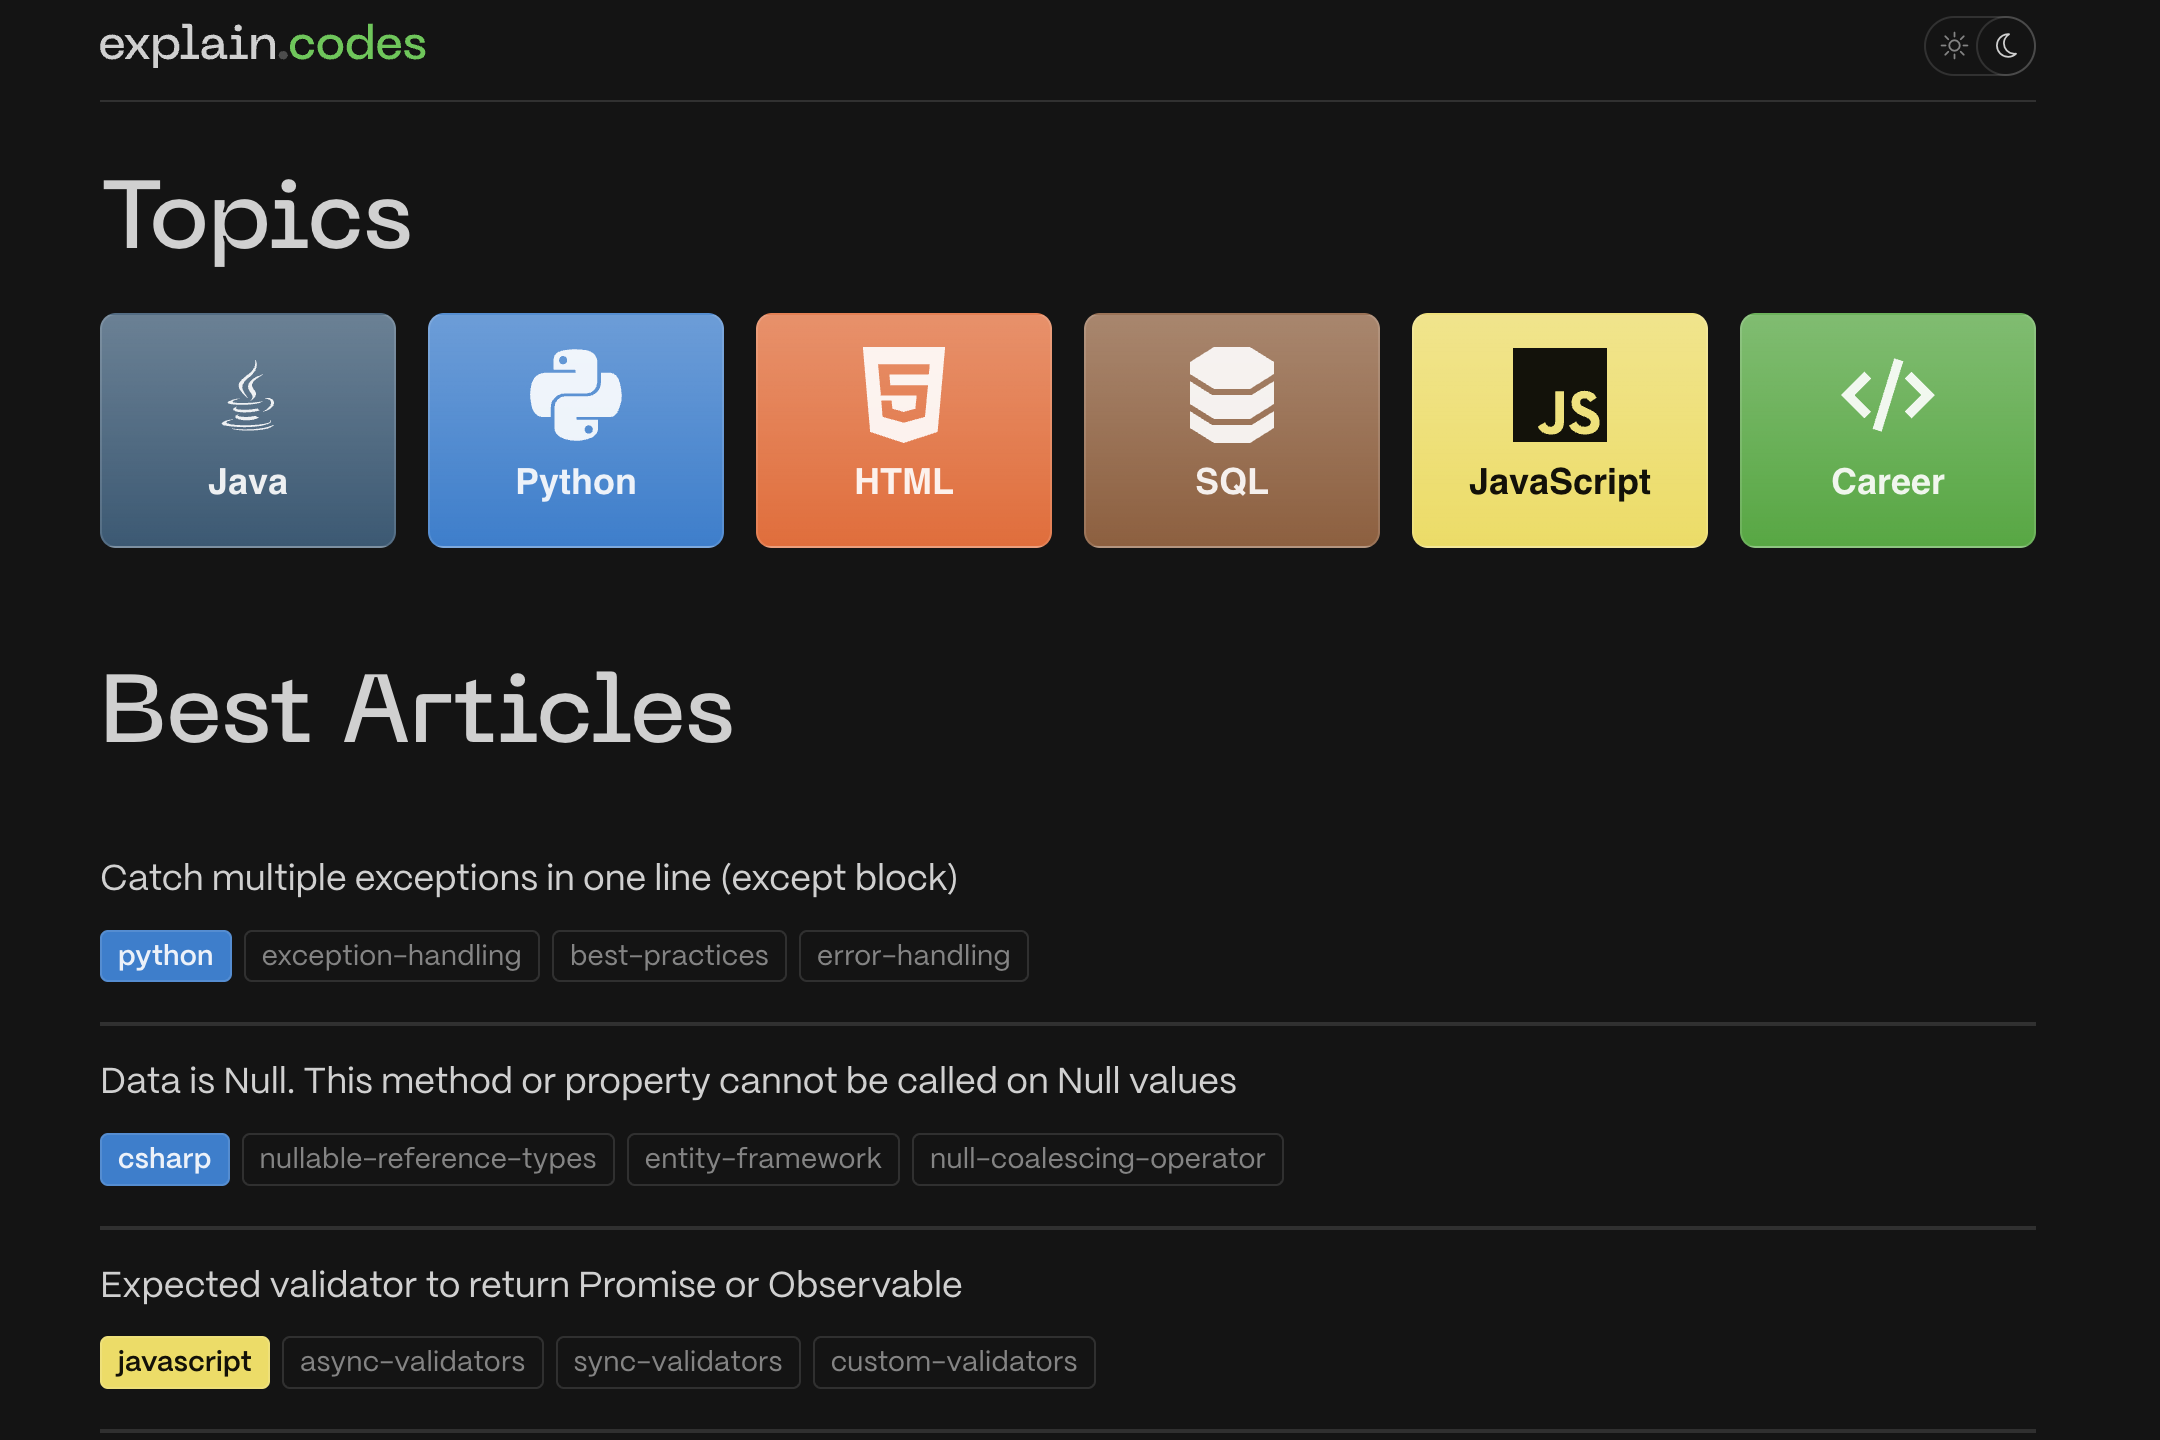Open the Career topic label
2160x1440 pixels.
tap(1888, 482)
